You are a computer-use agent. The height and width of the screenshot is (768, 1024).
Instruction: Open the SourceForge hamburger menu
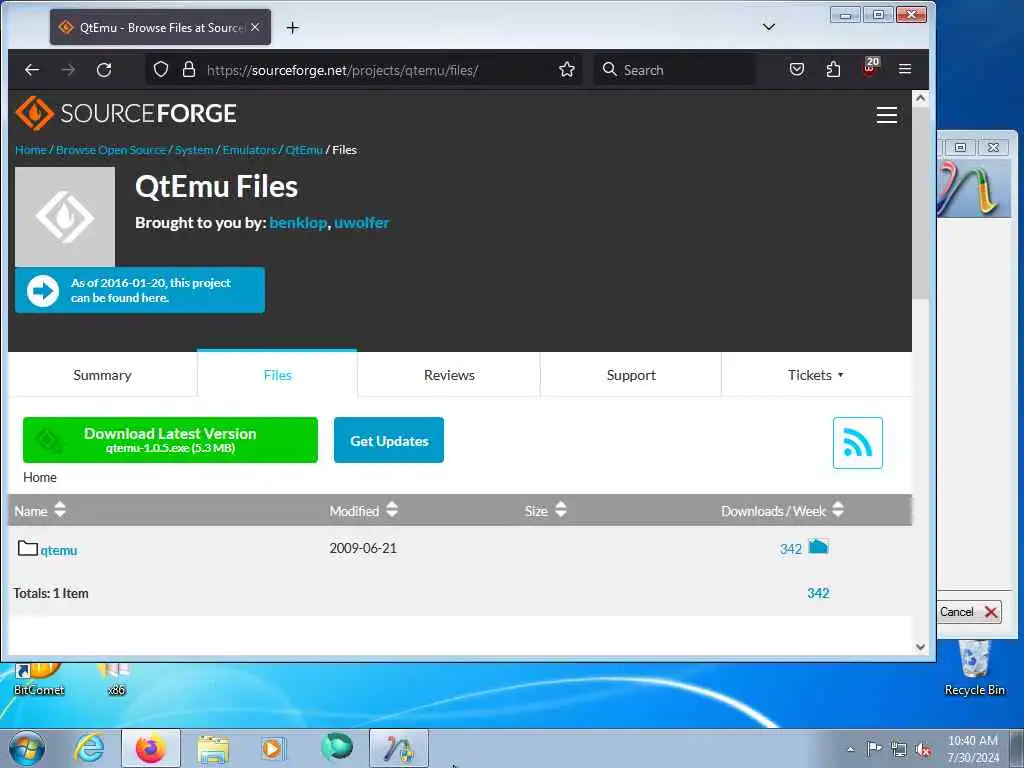[x=887, y=115]
